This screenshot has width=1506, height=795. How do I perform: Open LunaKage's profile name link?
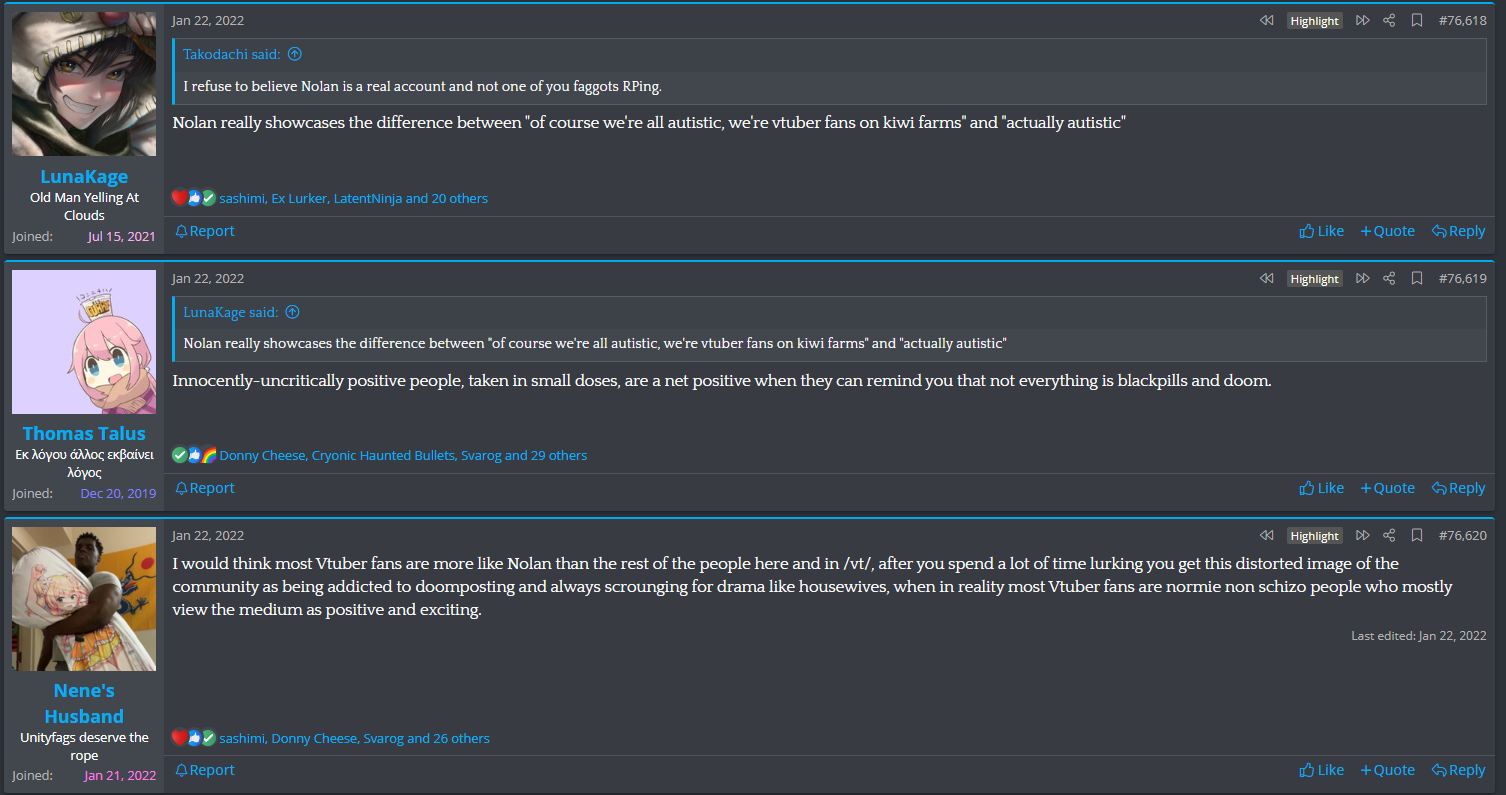click(84, 177)
